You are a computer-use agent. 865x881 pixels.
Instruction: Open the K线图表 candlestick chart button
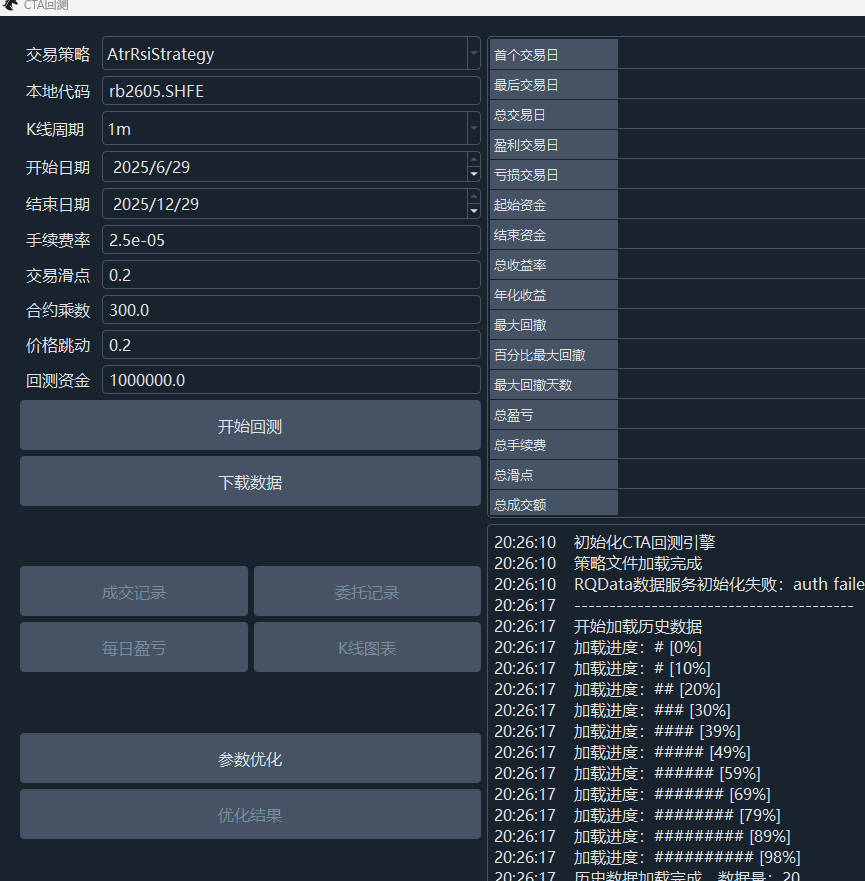point(367,648)
